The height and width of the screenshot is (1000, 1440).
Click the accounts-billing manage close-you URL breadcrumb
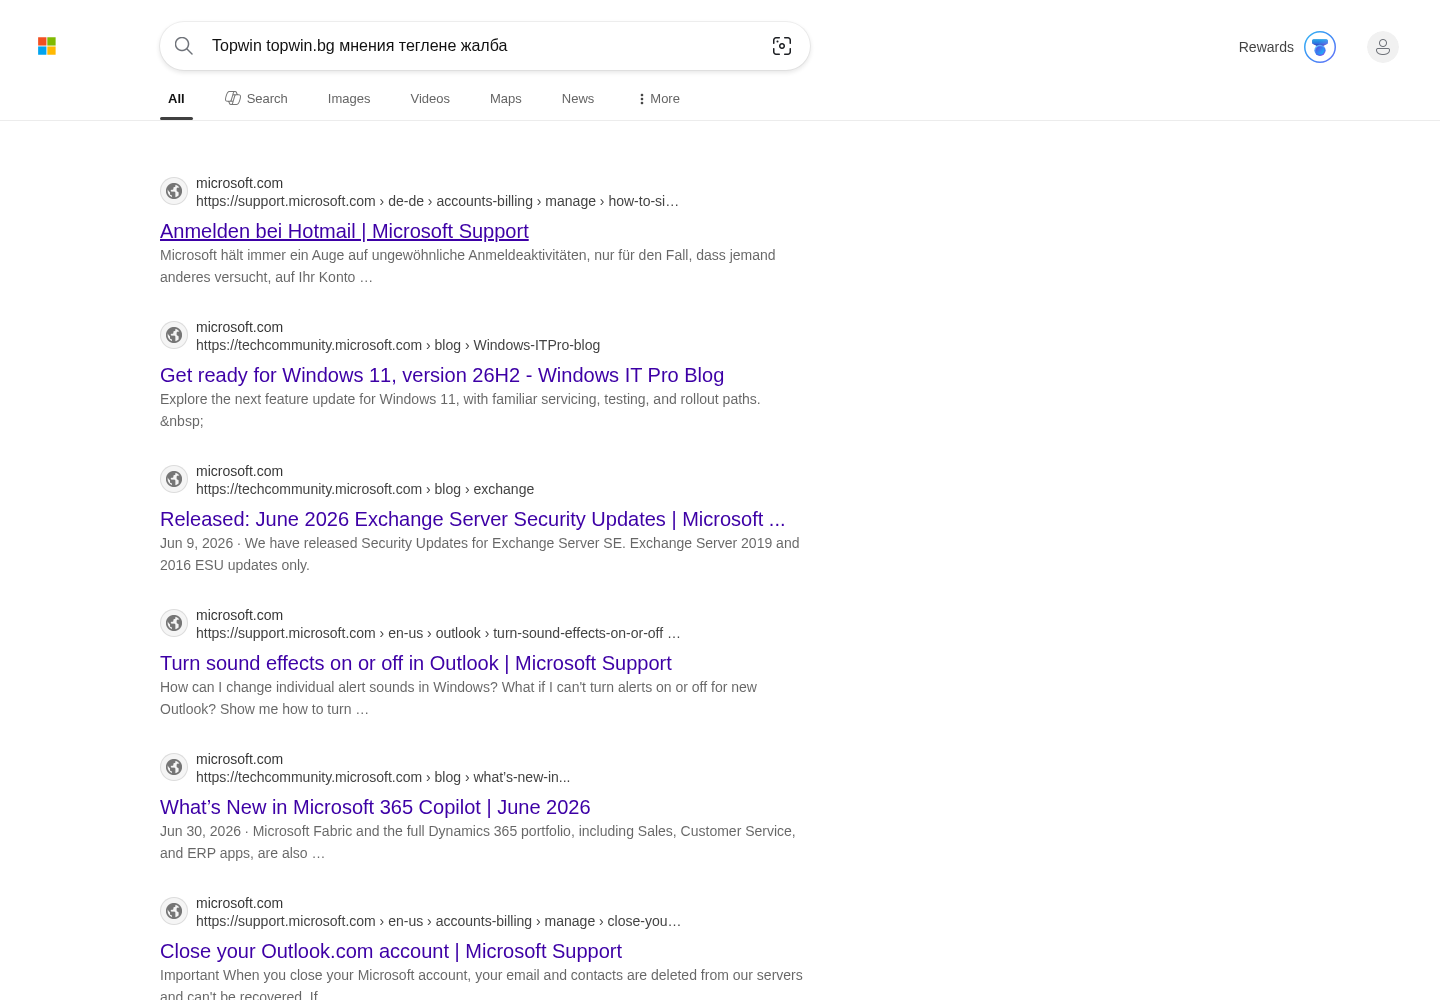coord(438,921)
